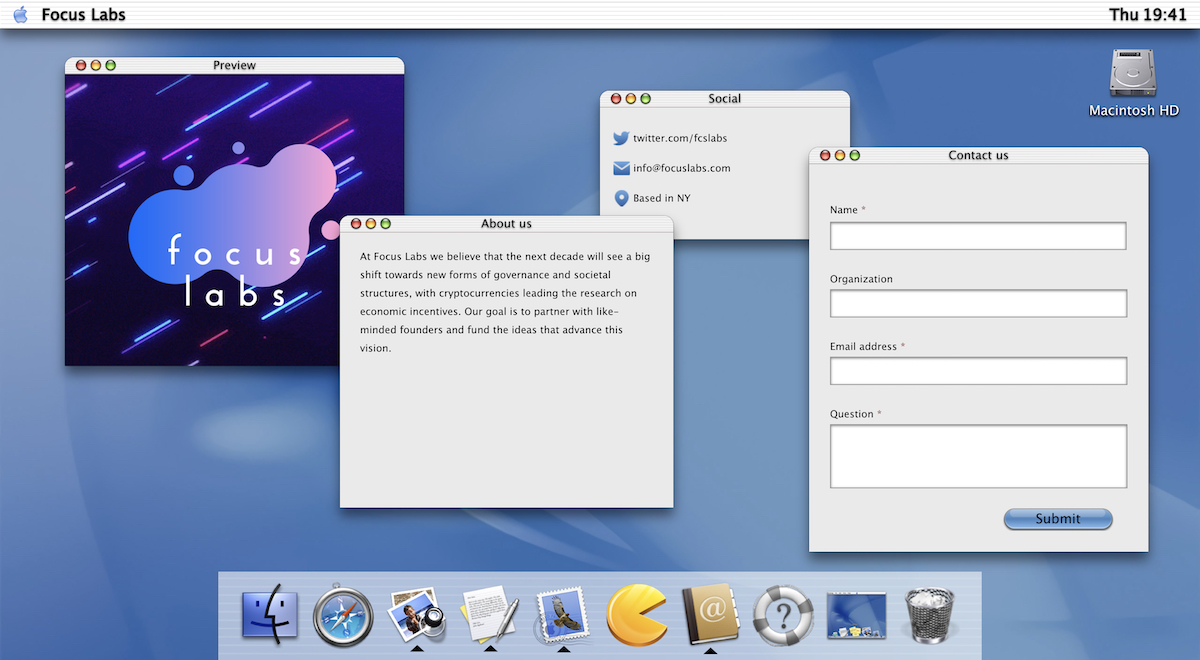The height and width of the screenshot is (660, 1200).
Task: Open the Trash in the dock
Action: click(x=931, y=613)
